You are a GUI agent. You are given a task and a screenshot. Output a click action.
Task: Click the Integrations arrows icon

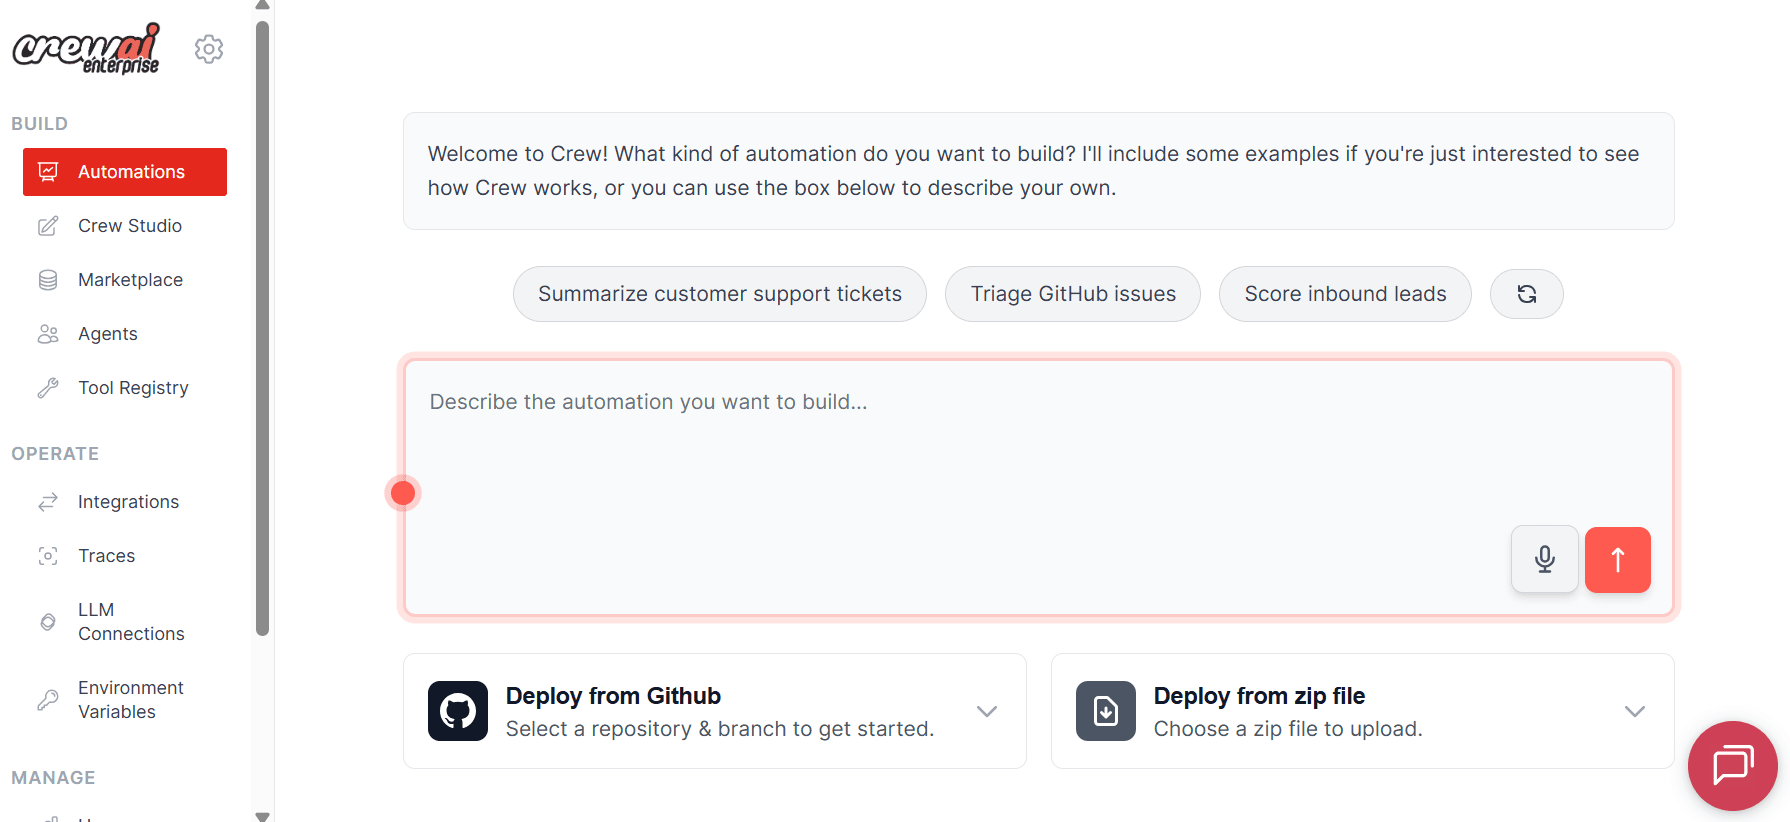[48, 502]
